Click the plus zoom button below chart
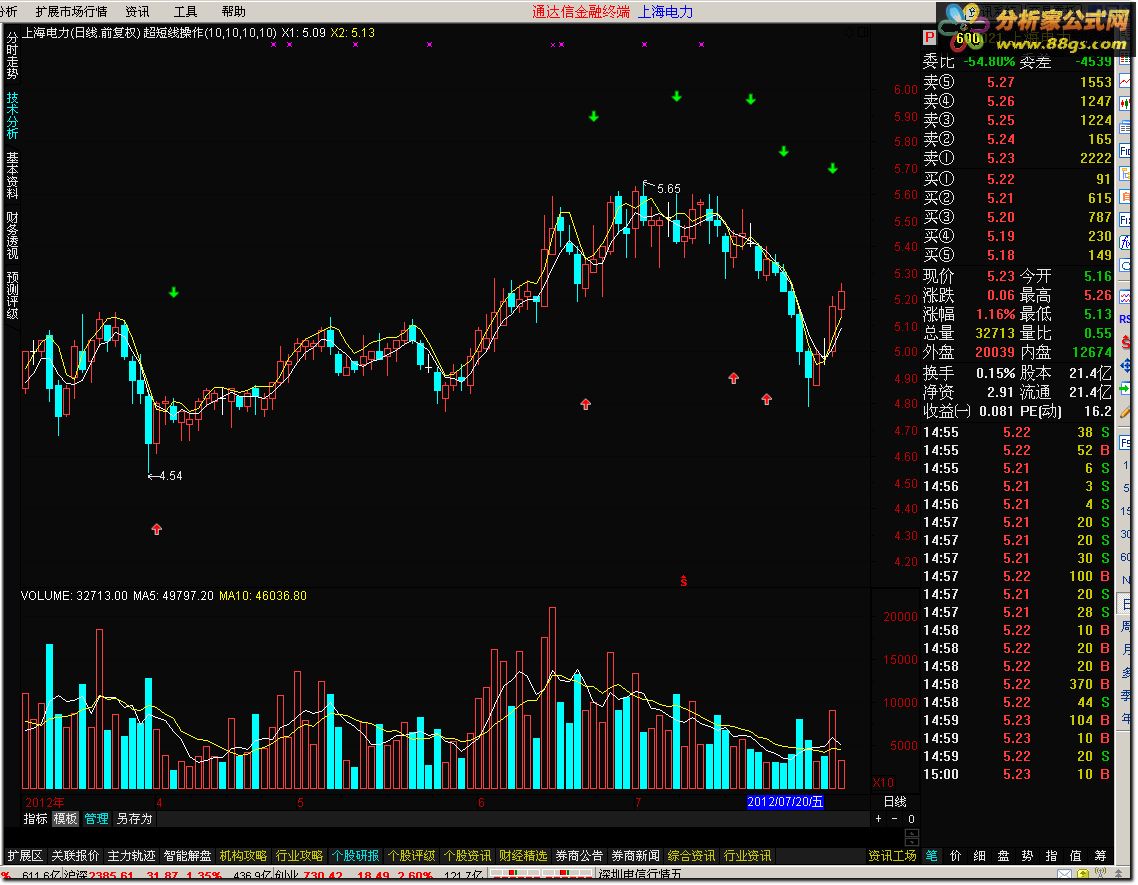The image size is (1138, 885). click(878, 819)
